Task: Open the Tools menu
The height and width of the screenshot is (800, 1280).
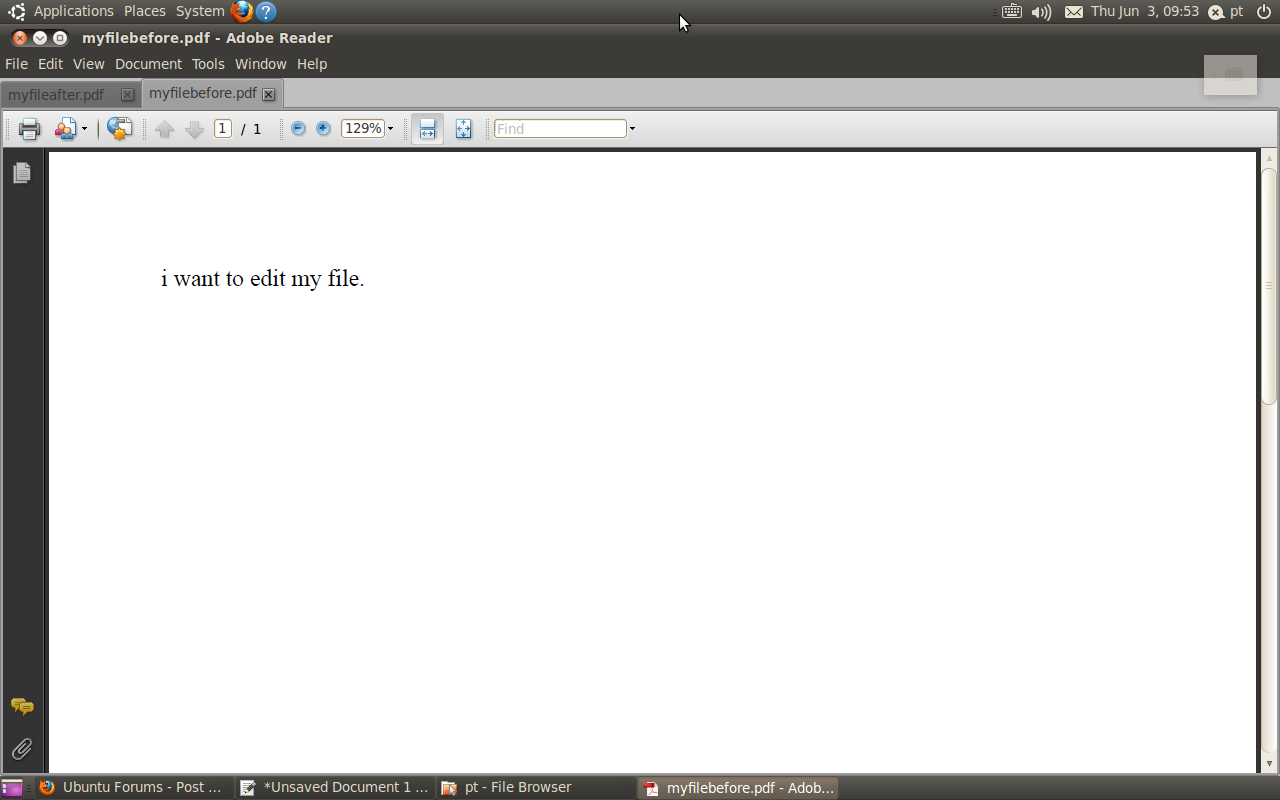Action: coord(208,64)
